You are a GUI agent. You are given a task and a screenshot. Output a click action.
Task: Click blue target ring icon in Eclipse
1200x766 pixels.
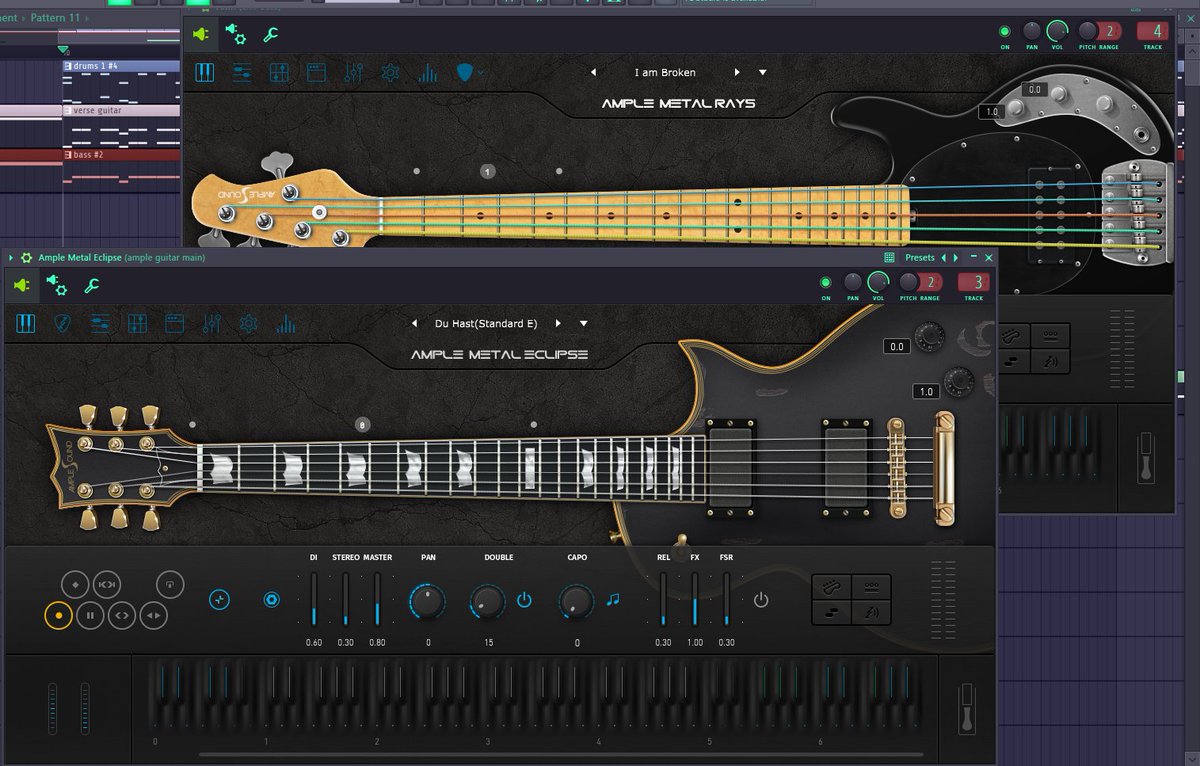click(271, 600)
